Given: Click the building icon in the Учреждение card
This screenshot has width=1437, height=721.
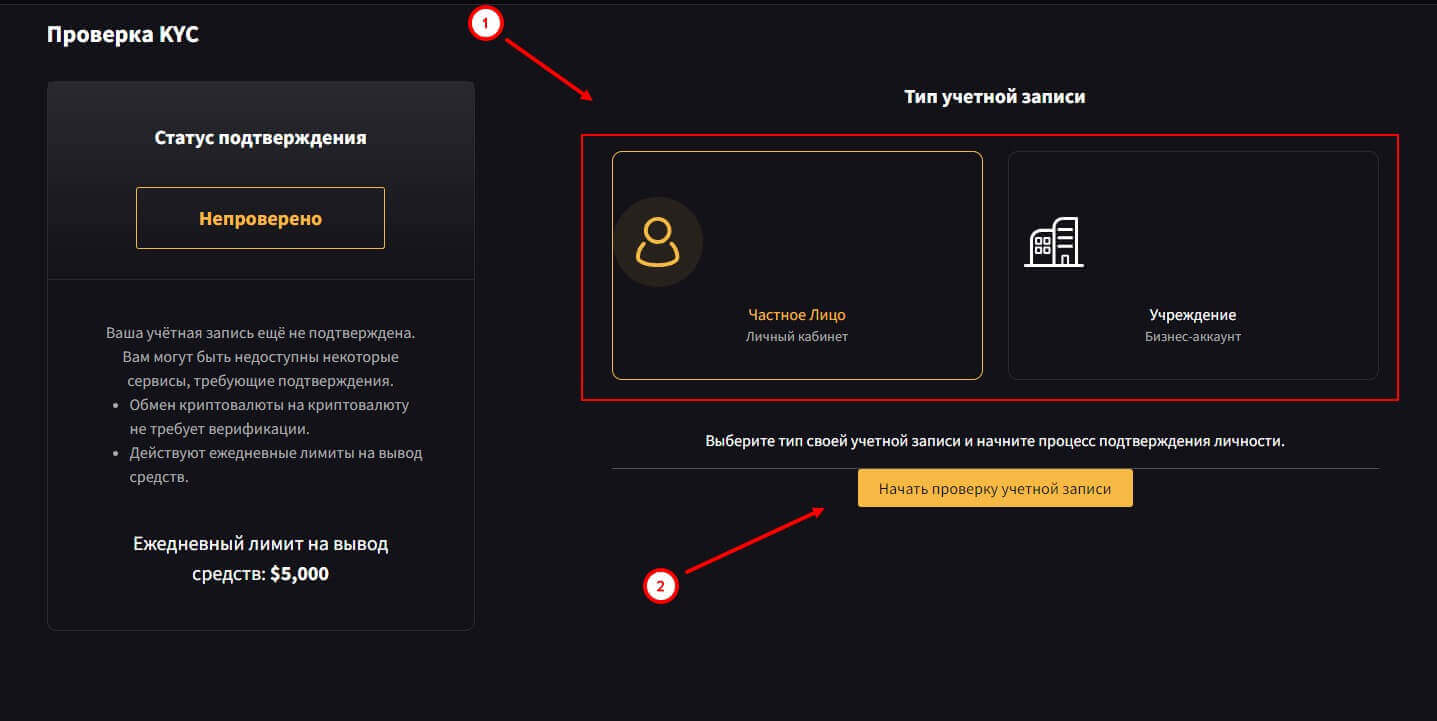Looking at the screenshot, I should (x=1054, y=242).
